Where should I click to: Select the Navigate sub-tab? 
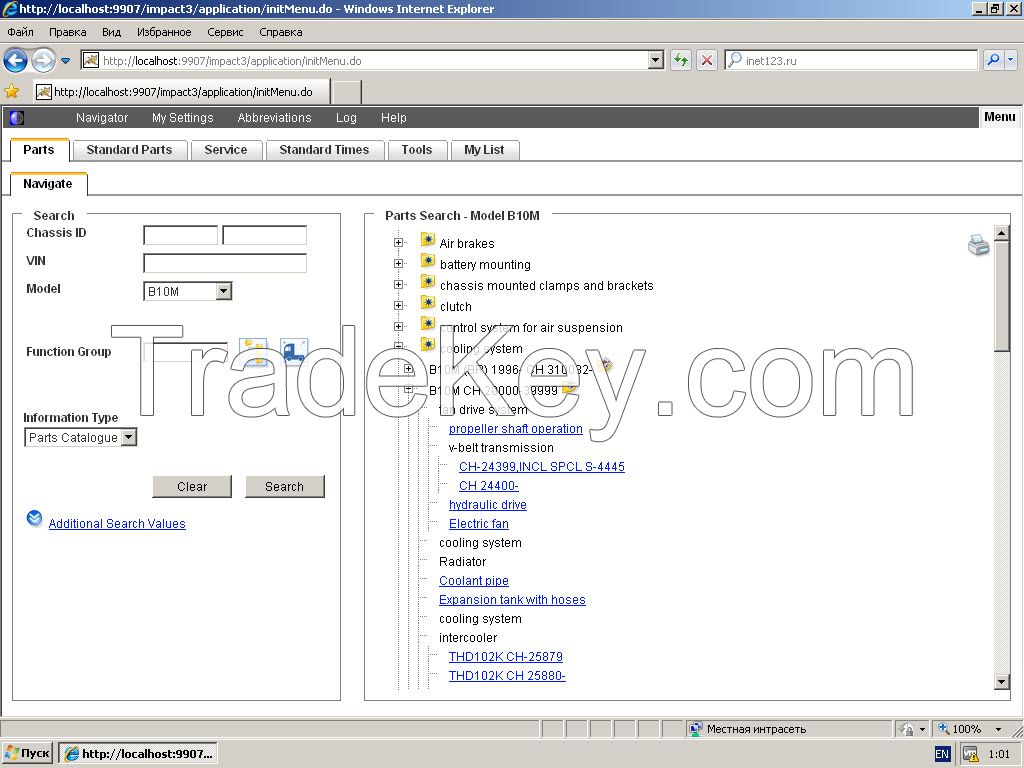click(48, 184)
